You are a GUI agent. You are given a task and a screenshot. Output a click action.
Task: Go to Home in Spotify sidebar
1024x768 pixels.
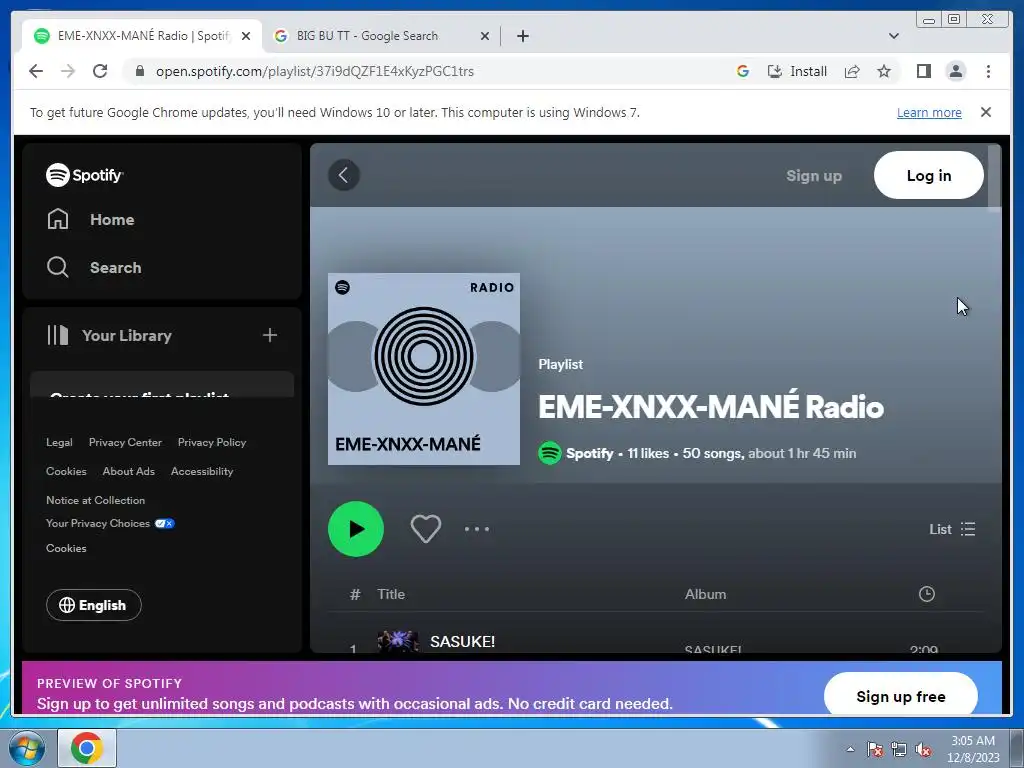point(90,219)
